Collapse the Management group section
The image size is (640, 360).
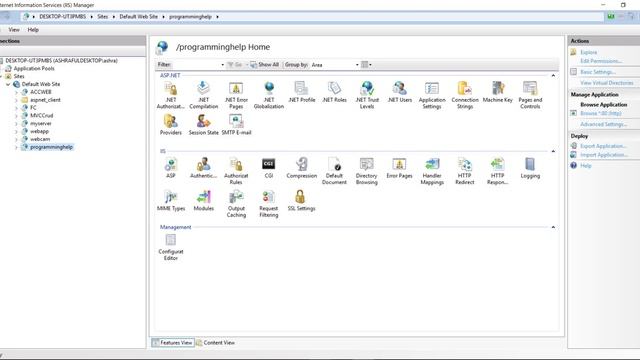point(553,227)
